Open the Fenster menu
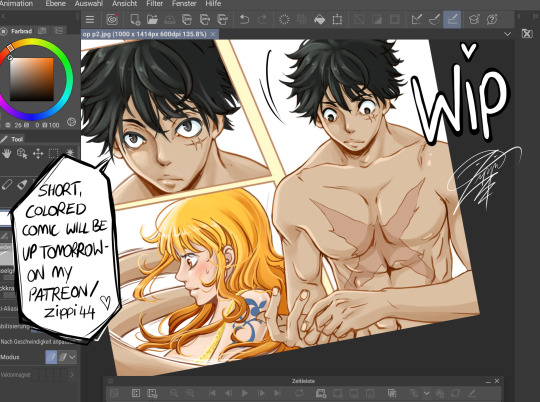 pyautogui.click(x=184, y=3)
